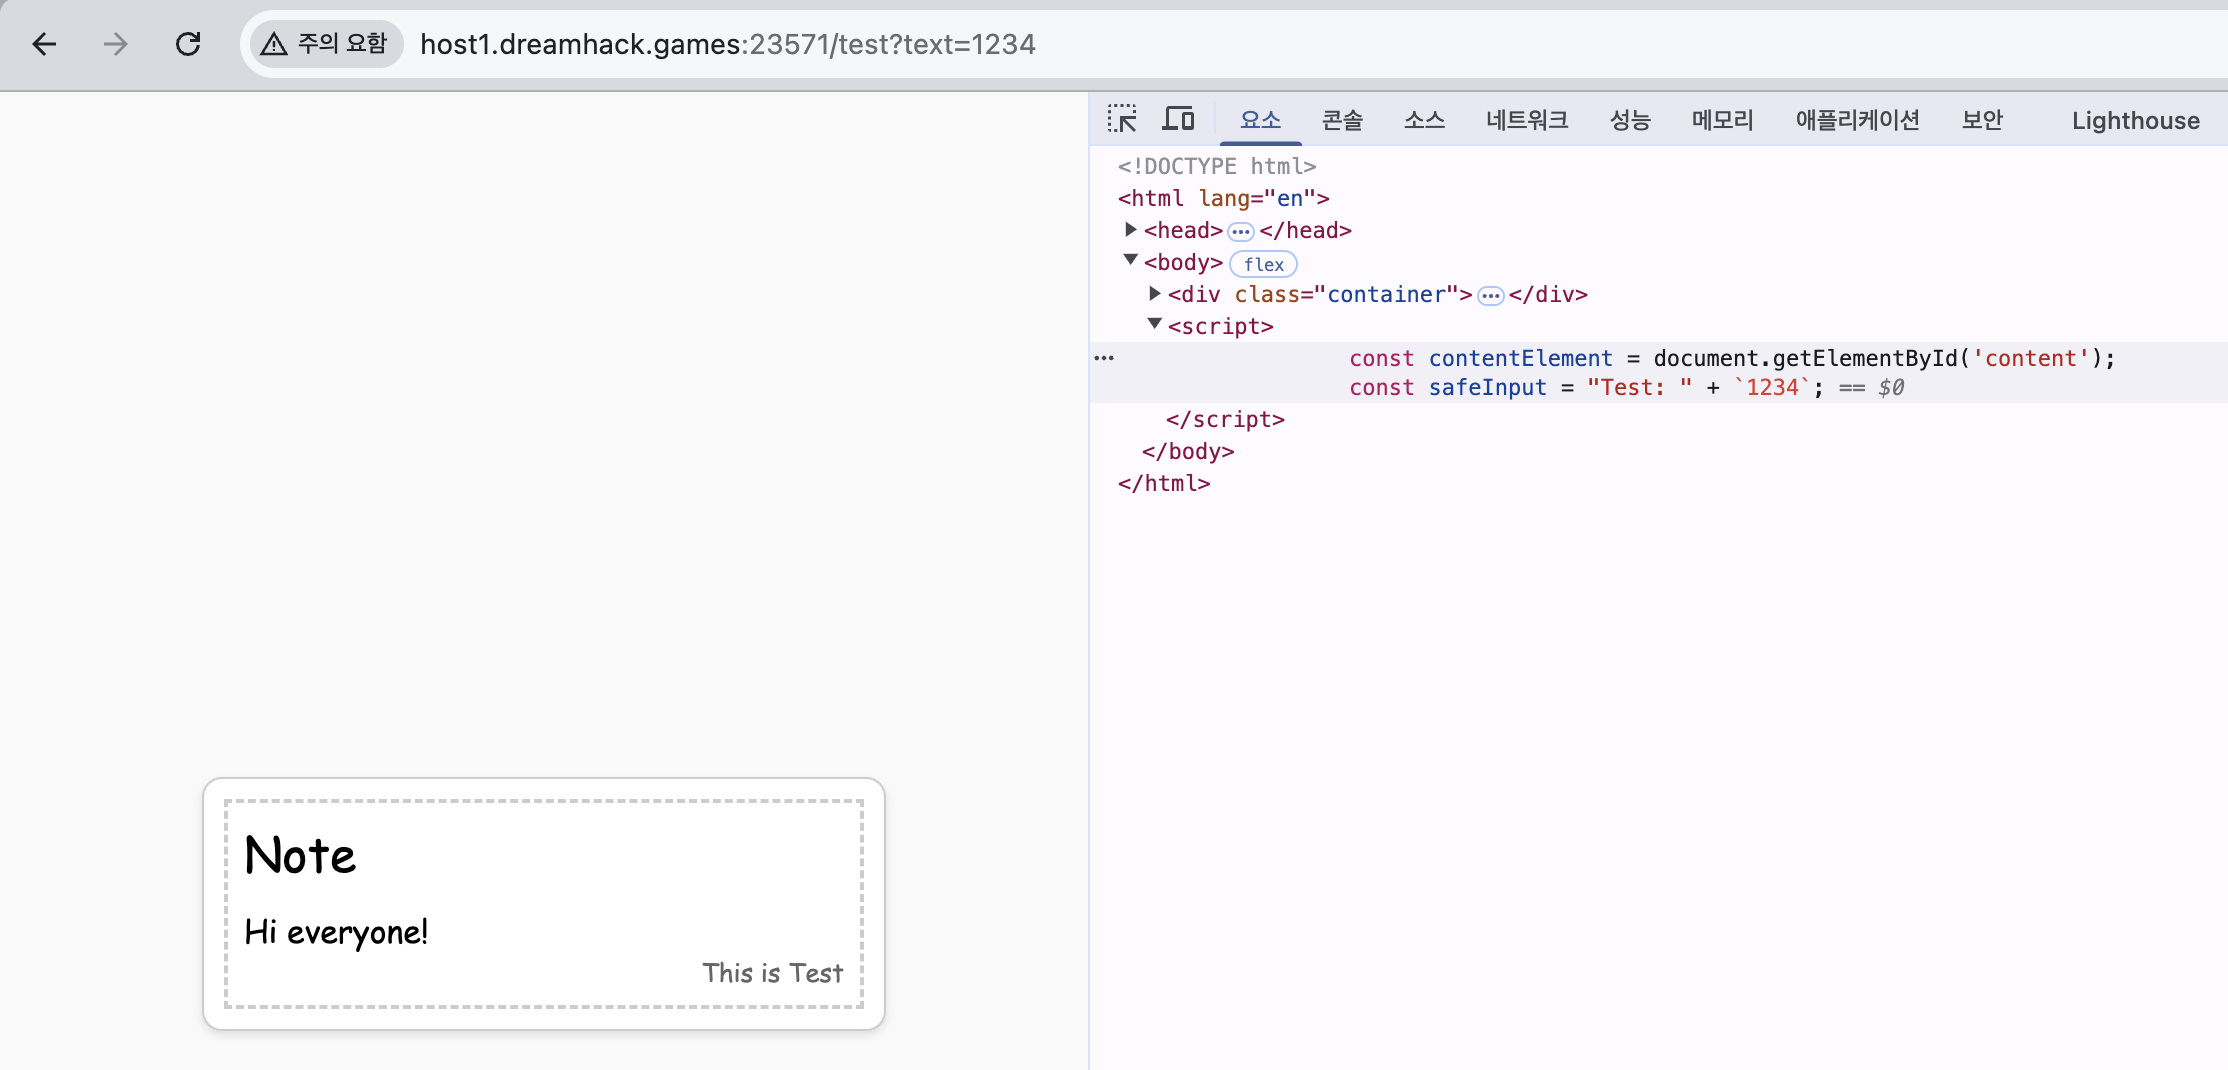
Task: Open the 콘솔 tab
Action: pos(1342,120)
